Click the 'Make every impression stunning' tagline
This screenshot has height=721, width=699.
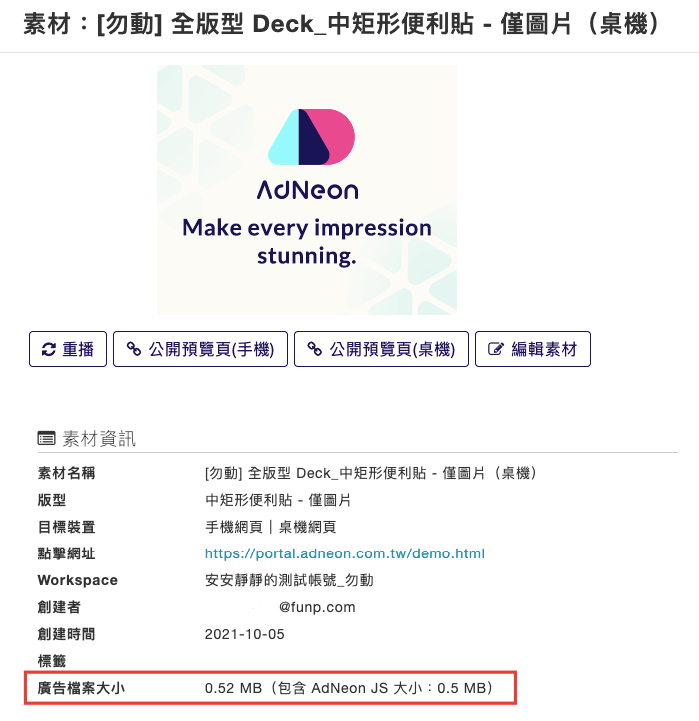click(307, 242)
